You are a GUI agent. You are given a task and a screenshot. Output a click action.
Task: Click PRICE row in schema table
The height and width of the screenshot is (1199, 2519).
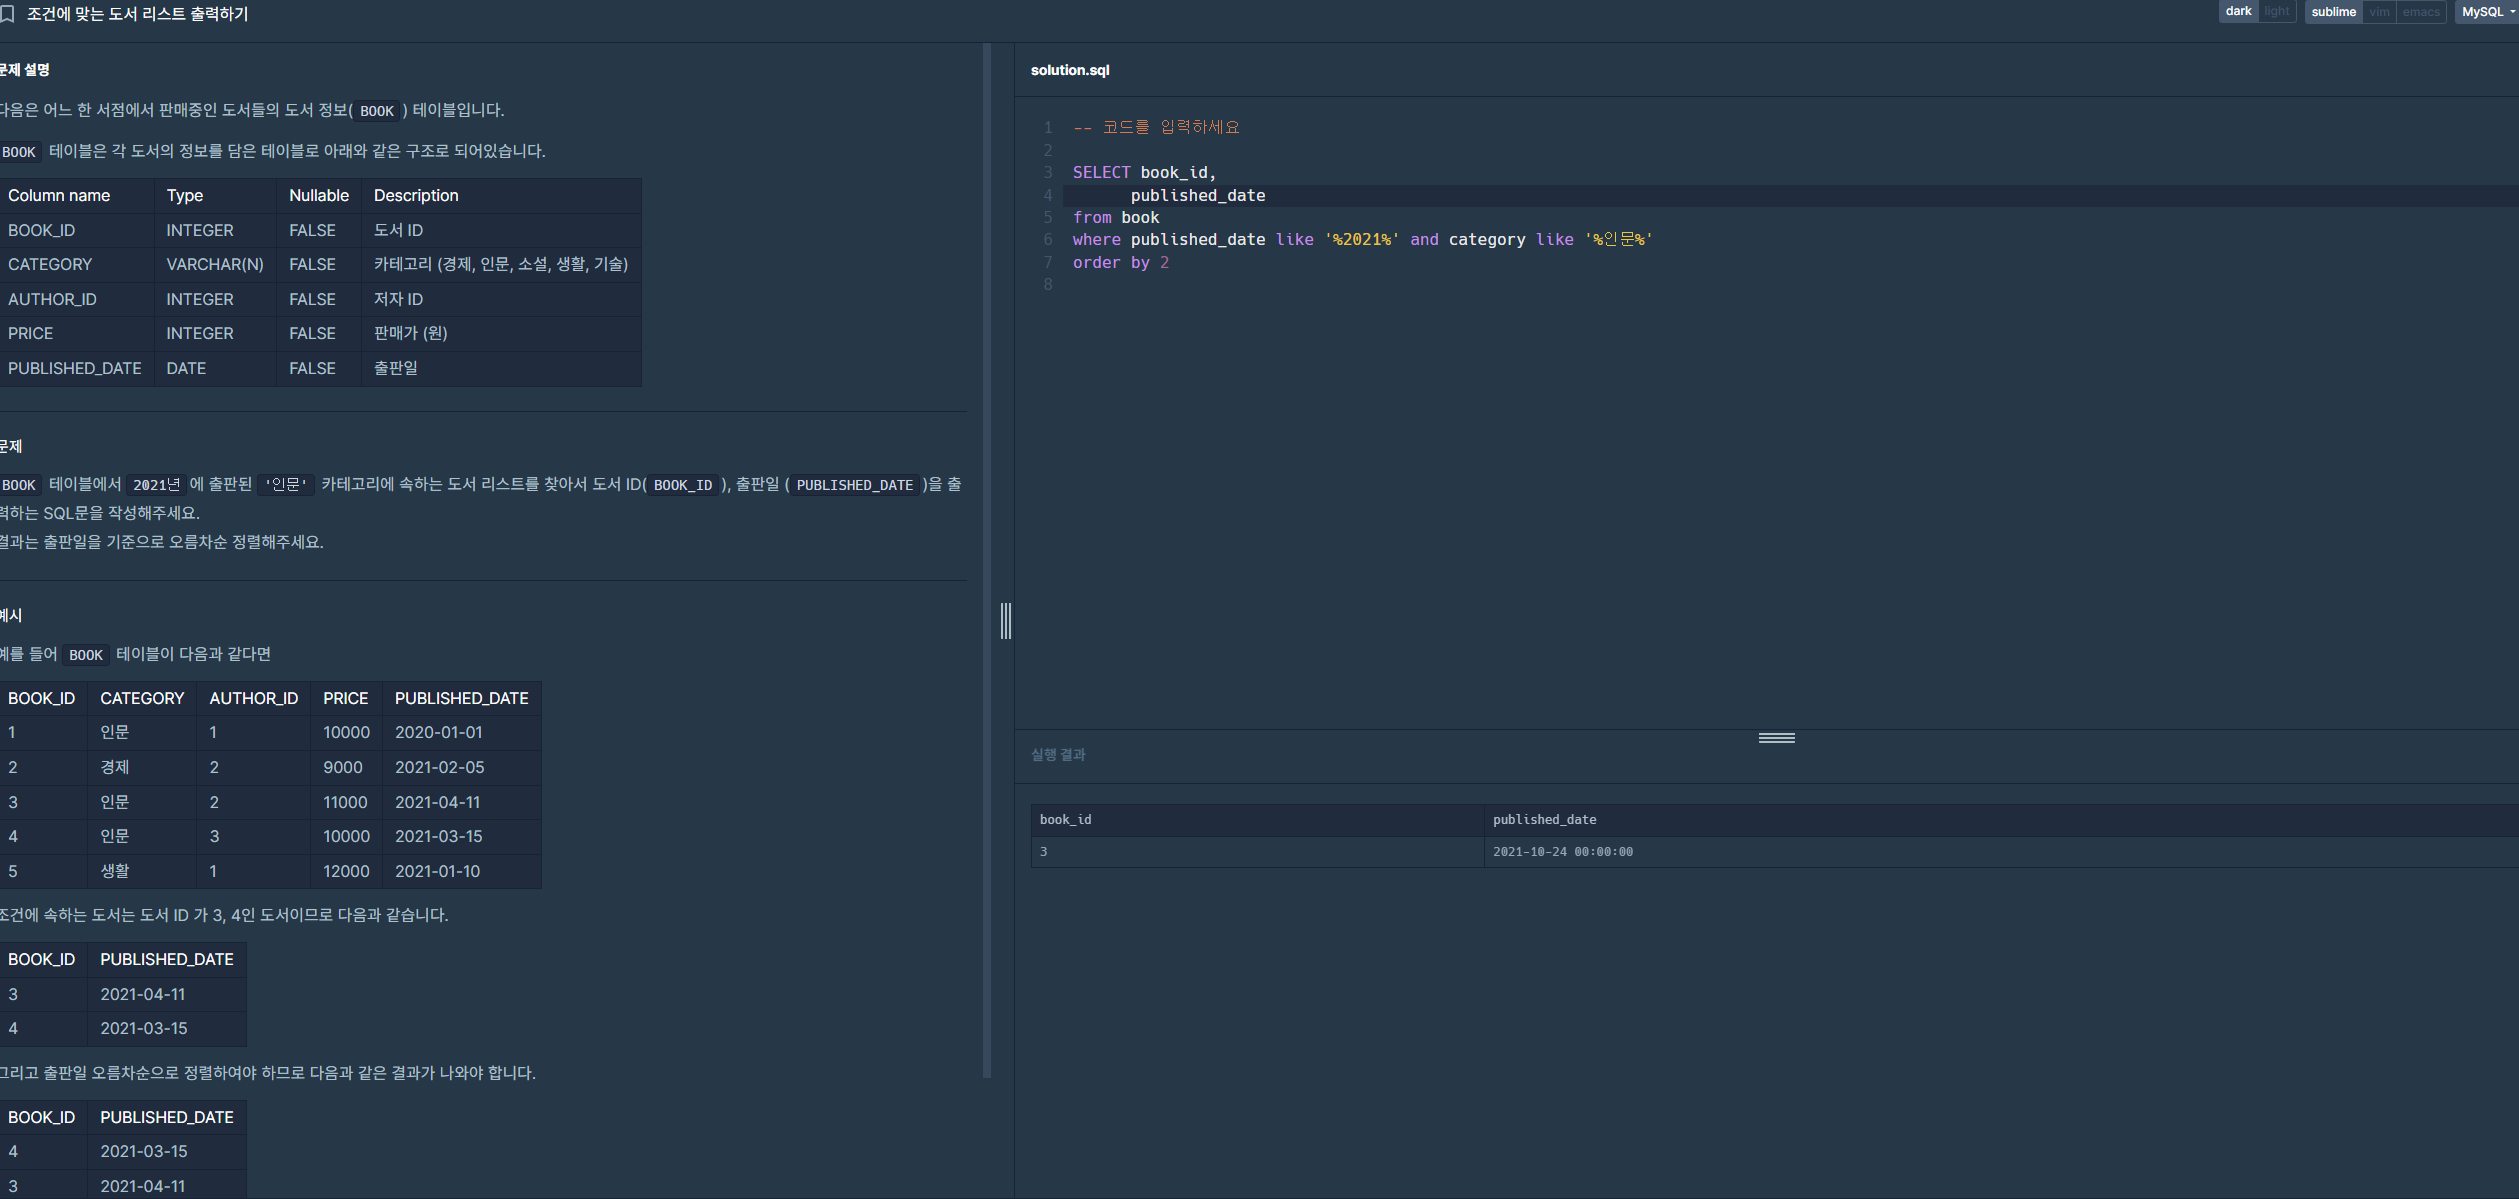(x=320, y=334)
